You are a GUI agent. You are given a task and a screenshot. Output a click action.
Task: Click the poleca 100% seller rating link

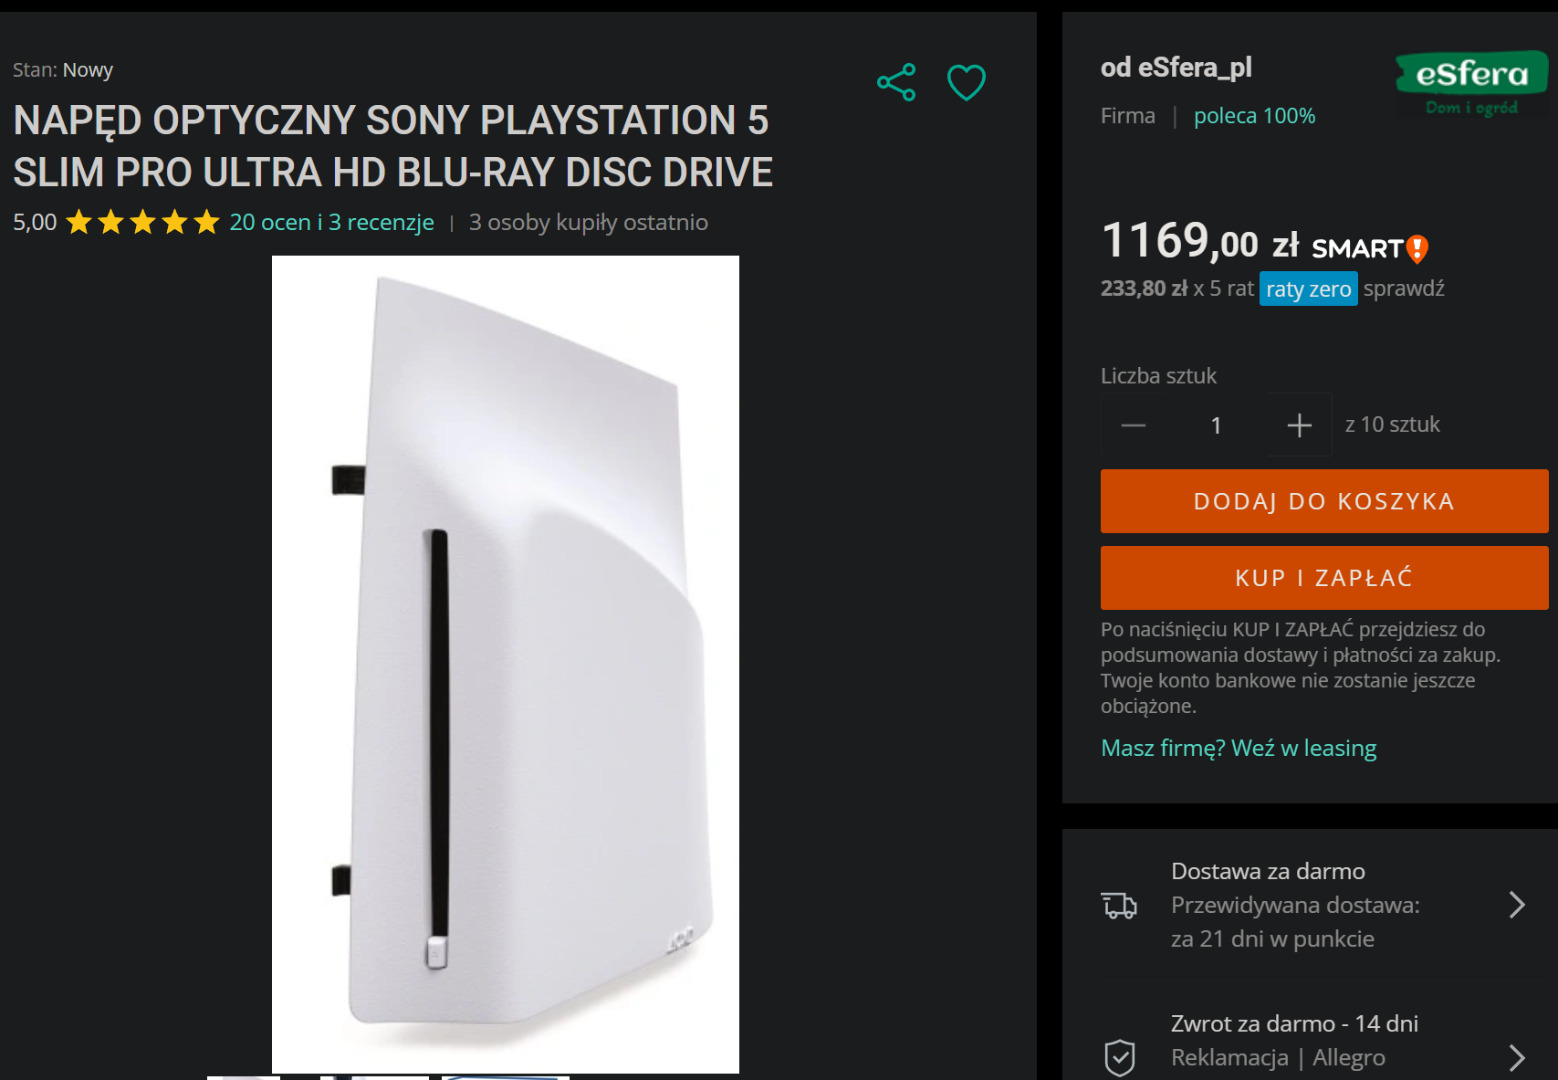[1254, 116]
